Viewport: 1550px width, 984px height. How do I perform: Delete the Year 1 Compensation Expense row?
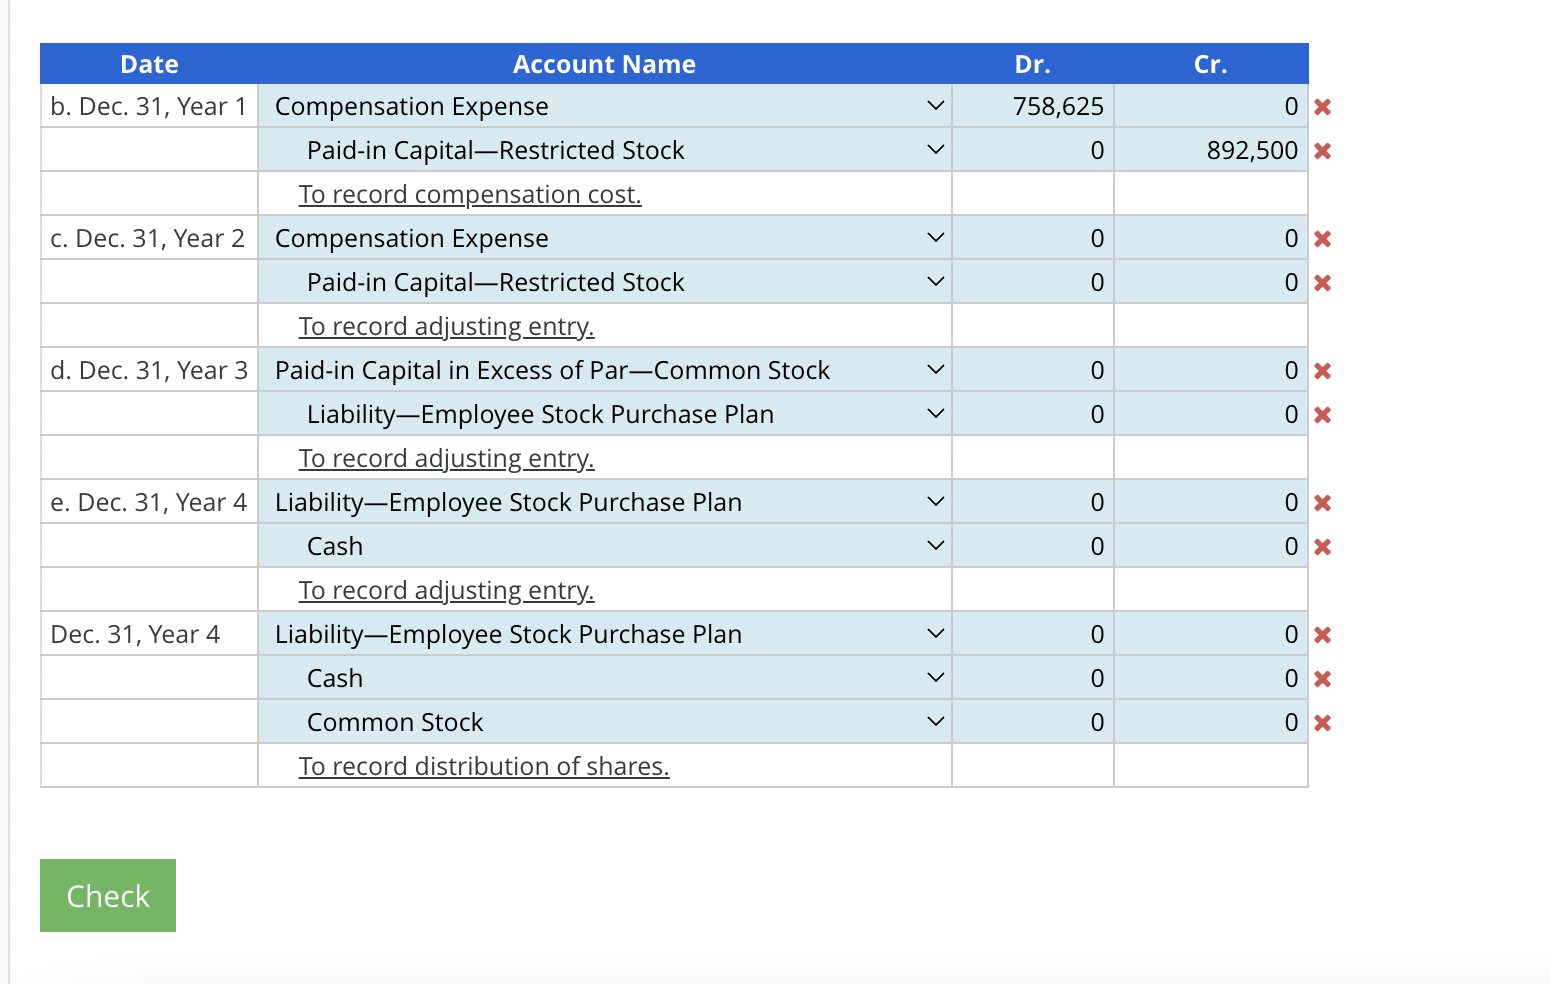[x=1322, y=106]
